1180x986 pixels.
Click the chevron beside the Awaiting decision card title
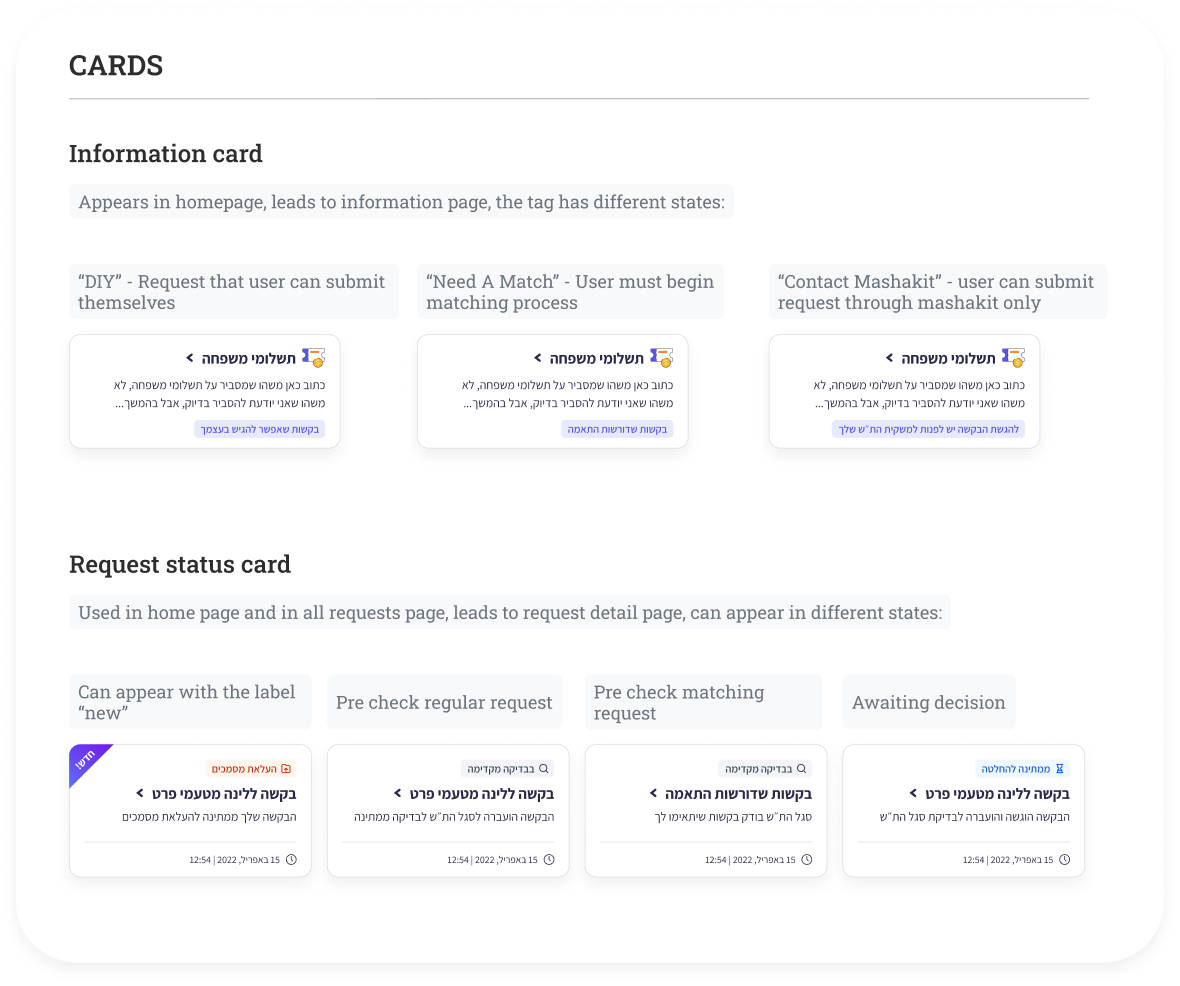(x=913, y=794)
